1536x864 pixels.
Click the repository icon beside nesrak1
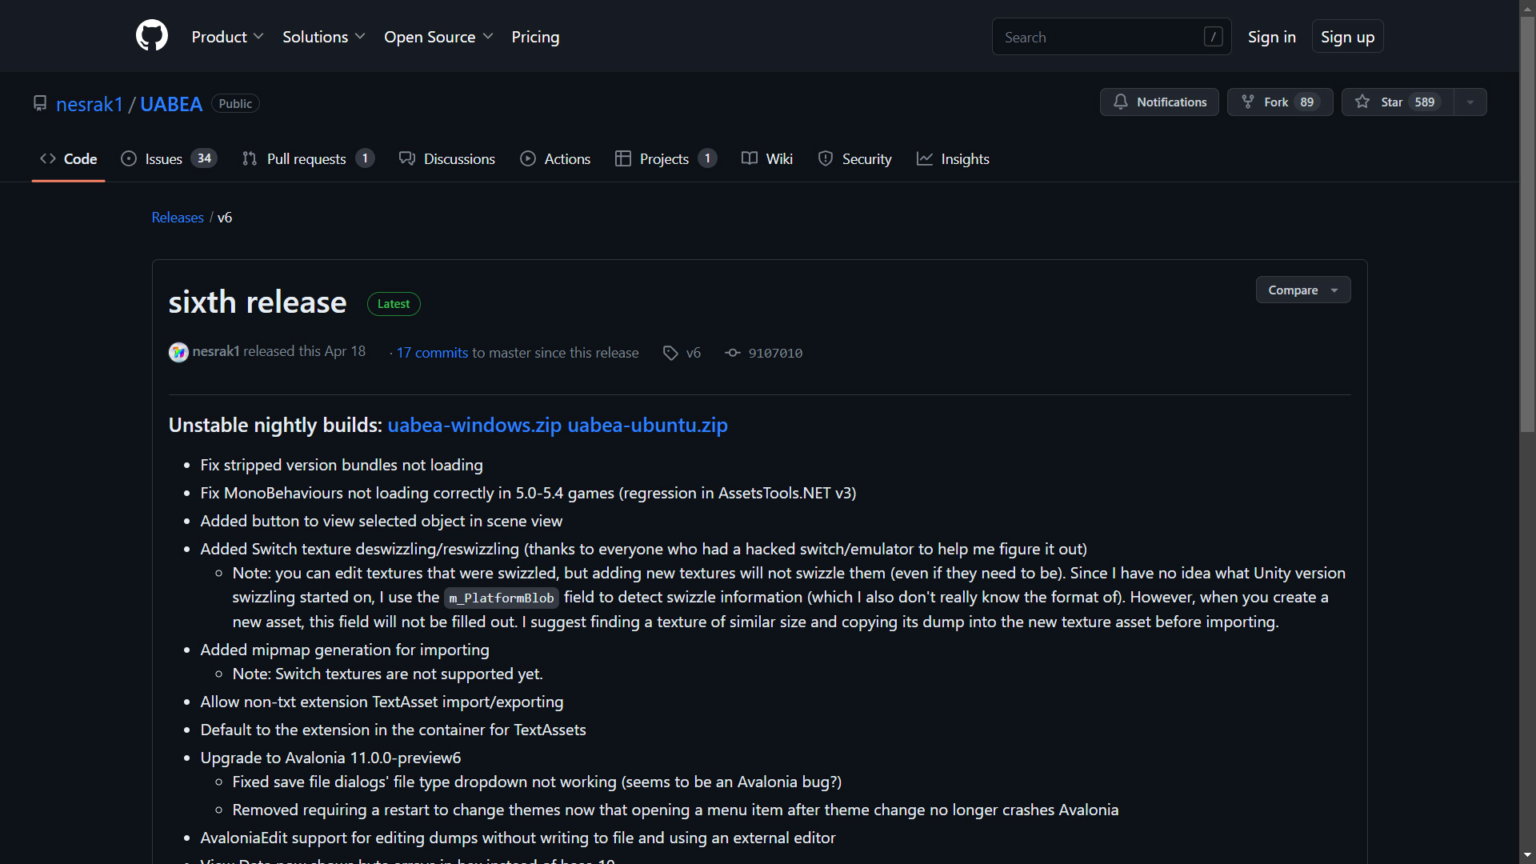pos(40,103)
